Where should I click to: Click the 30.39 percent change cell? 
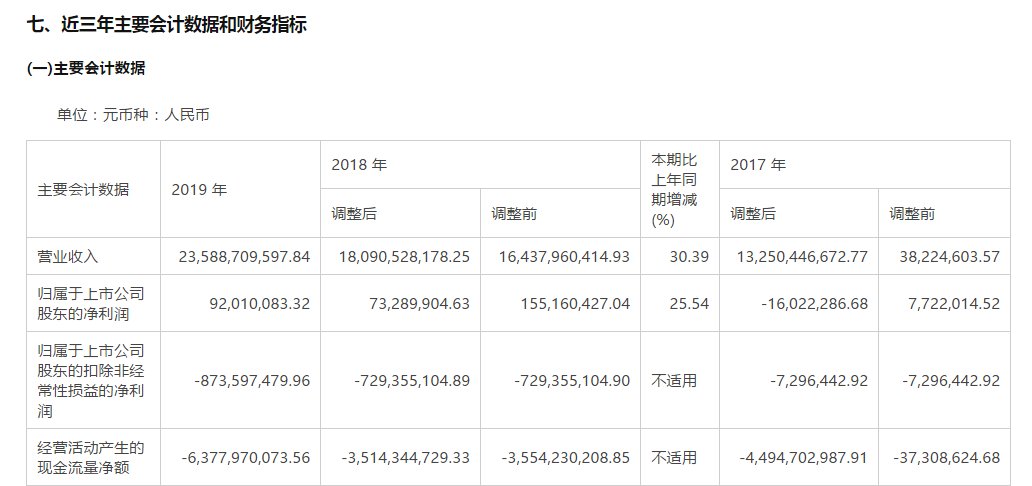(689, 257)
